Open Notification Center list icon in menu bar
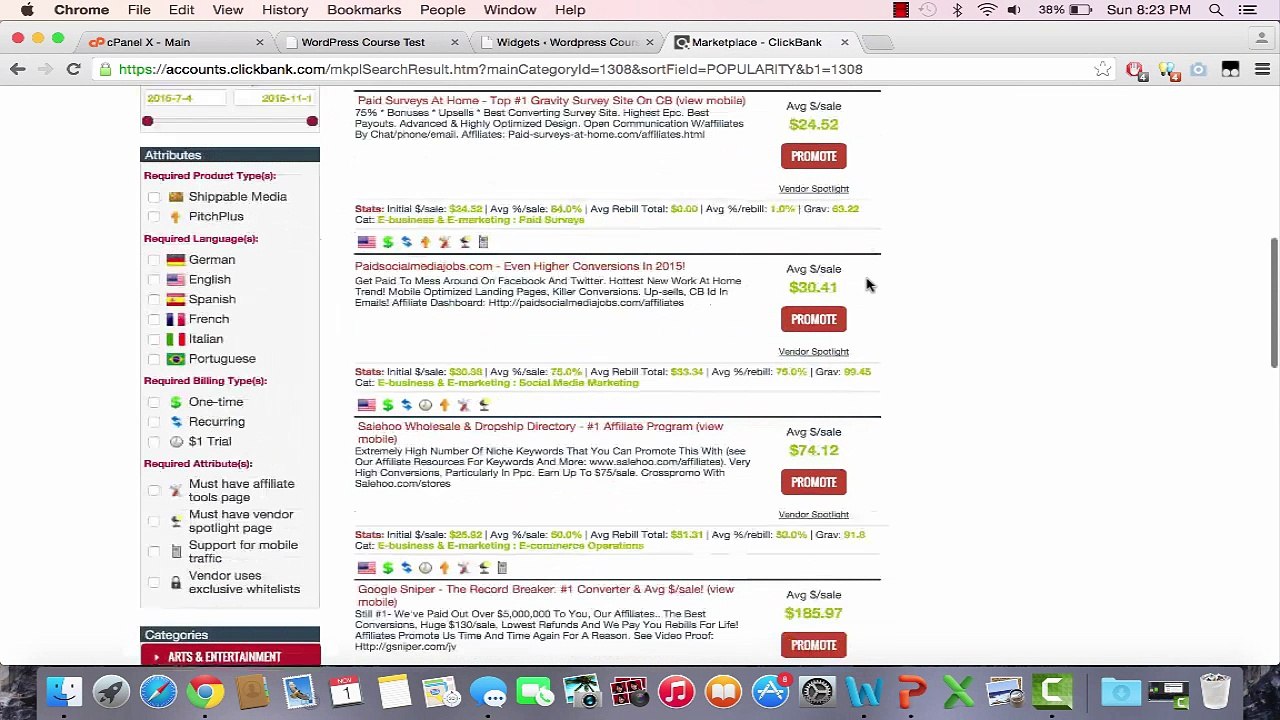Image resolution: width=1280 pixels, height=720 pixels. pyautogui.click(x=1247, y=10)
